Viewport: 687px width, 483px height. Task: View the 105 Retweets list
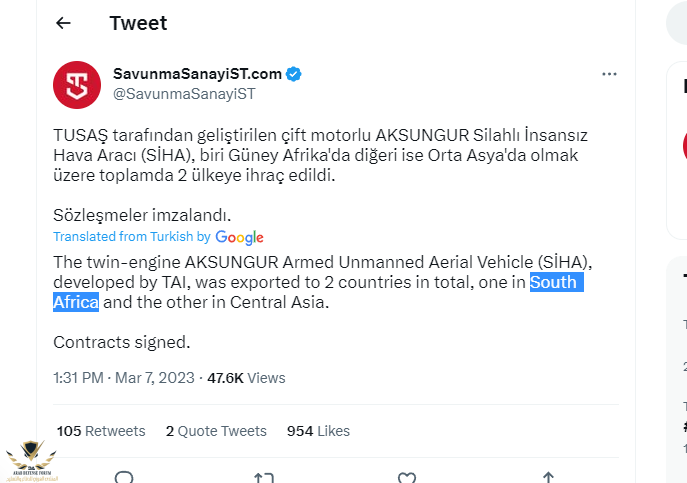coord(101,431)
